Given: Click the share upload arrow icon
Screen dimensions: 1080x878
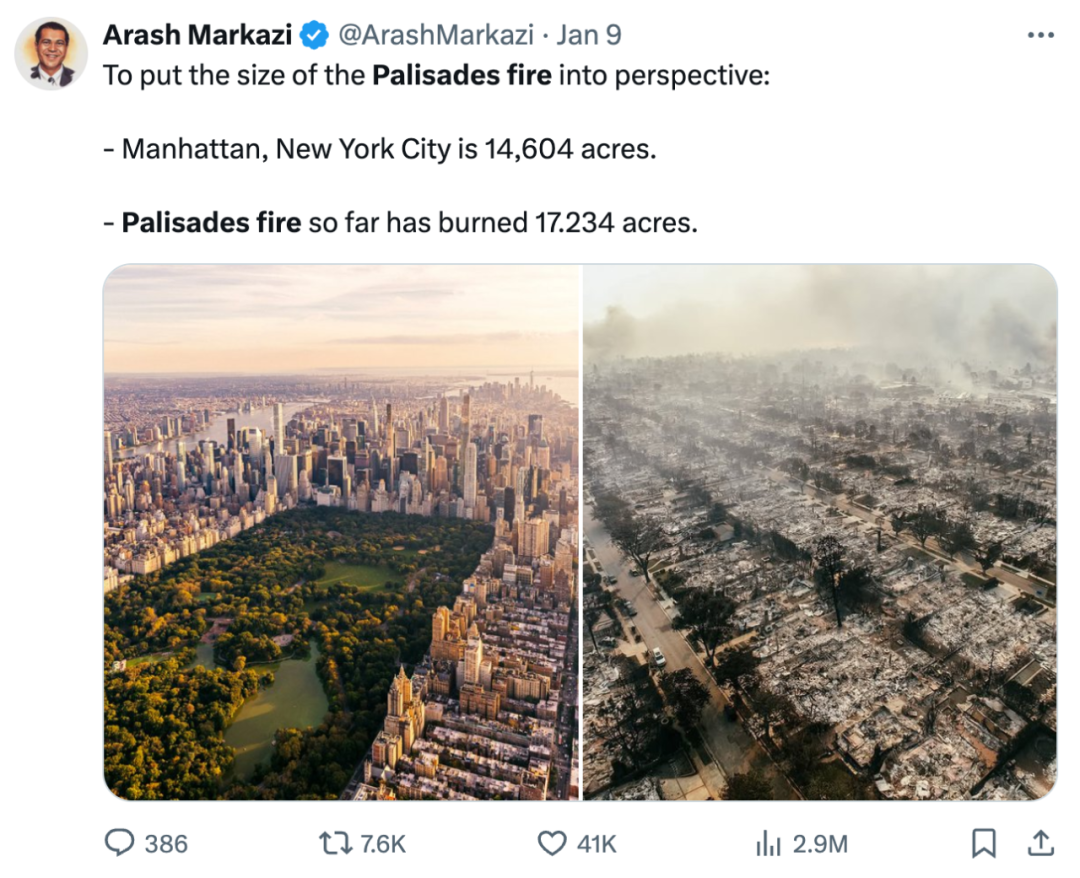Looking at the screenshot, I should point(1041,843).
